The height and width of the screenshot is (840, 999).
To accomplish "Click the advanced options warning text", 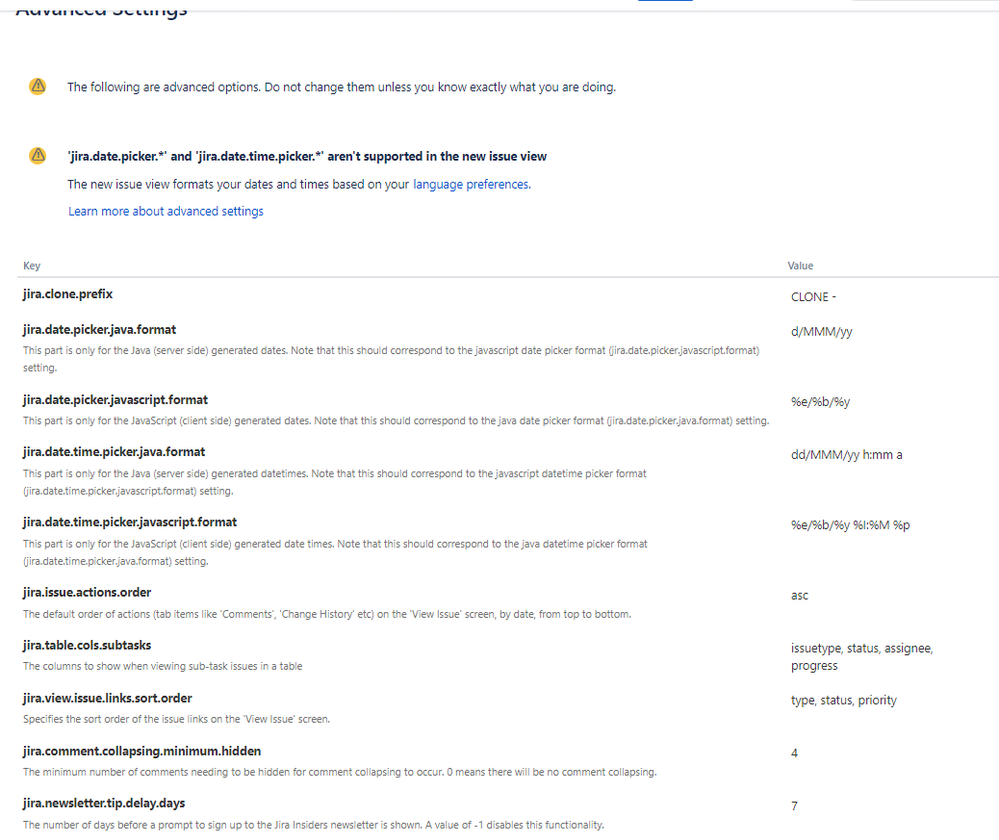I will (341, 87).
